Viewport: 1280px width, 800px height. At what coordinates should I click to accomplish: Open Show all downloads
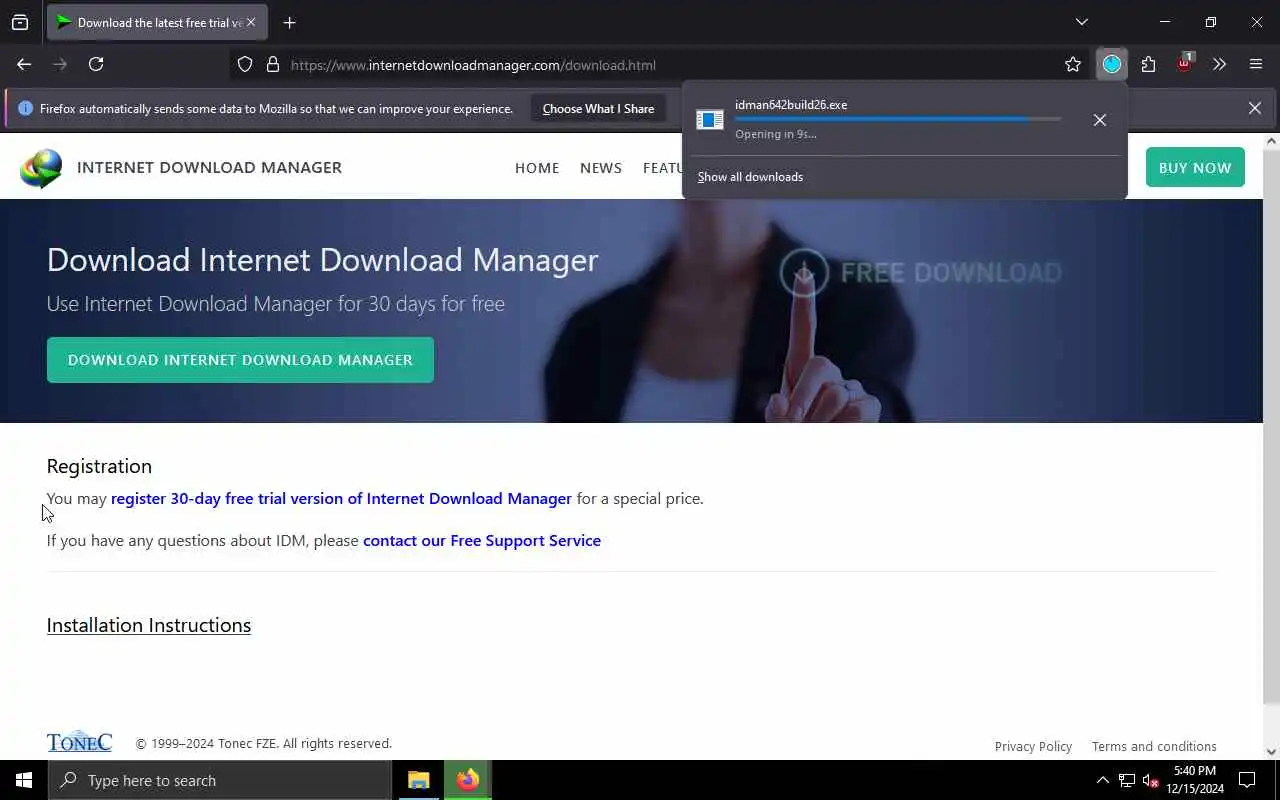point(750,177)
